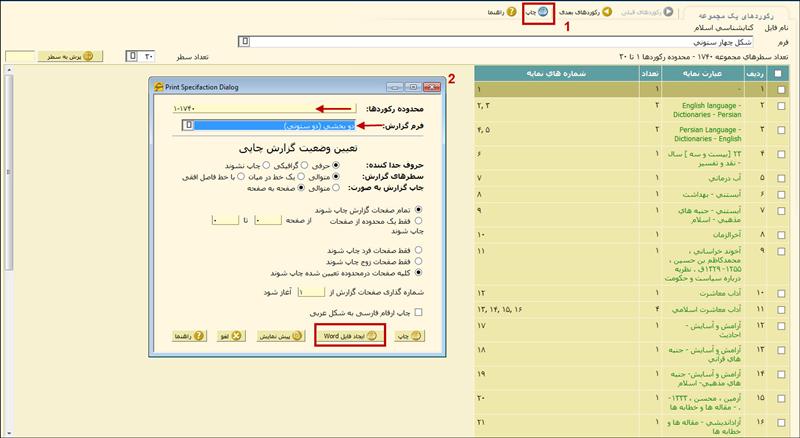Click the print preview (پیش نمایش) button
Viewport: 800px width, 438px height.
click(282, 336)
